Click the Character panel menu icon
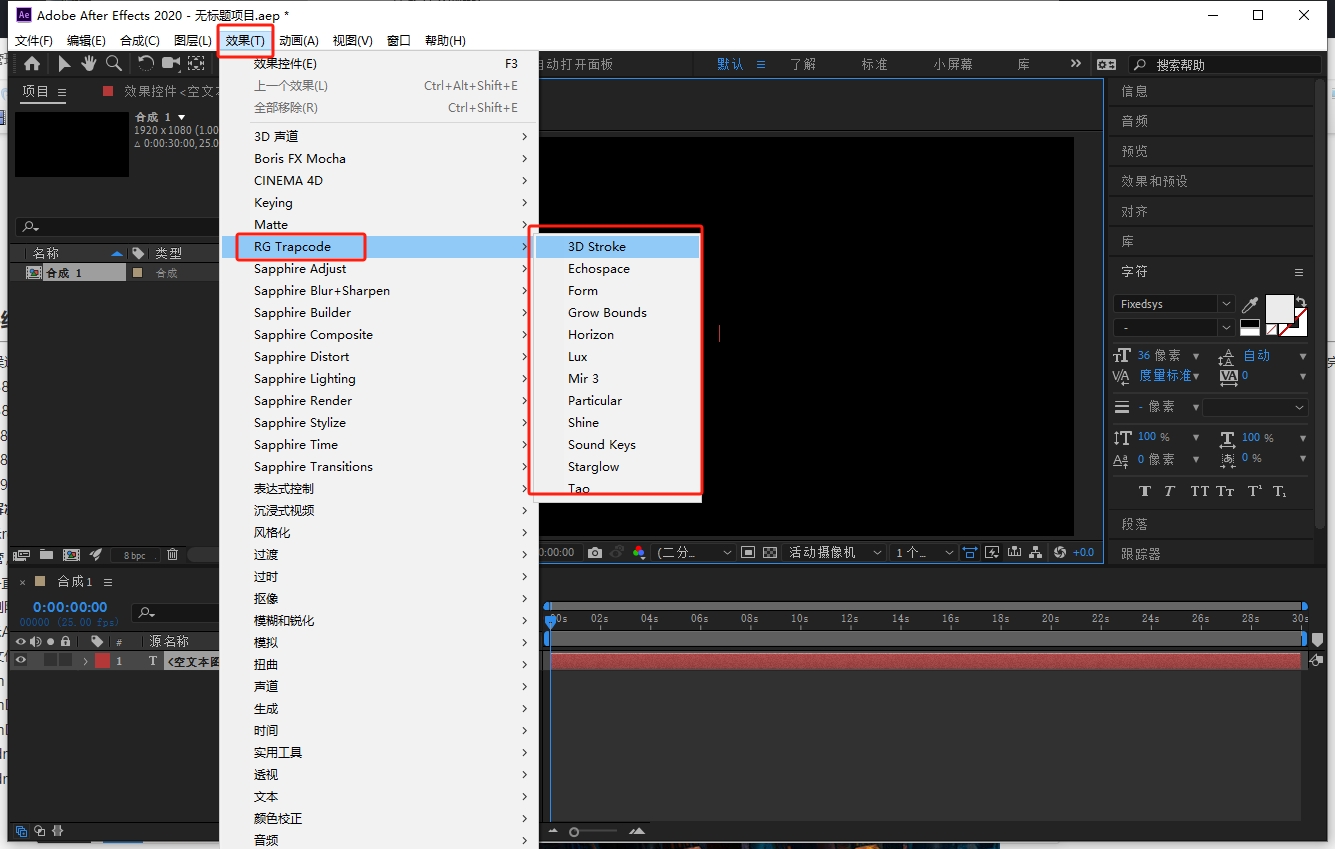The height and width of the screenshot is (849, 1335). [1299, 272]
